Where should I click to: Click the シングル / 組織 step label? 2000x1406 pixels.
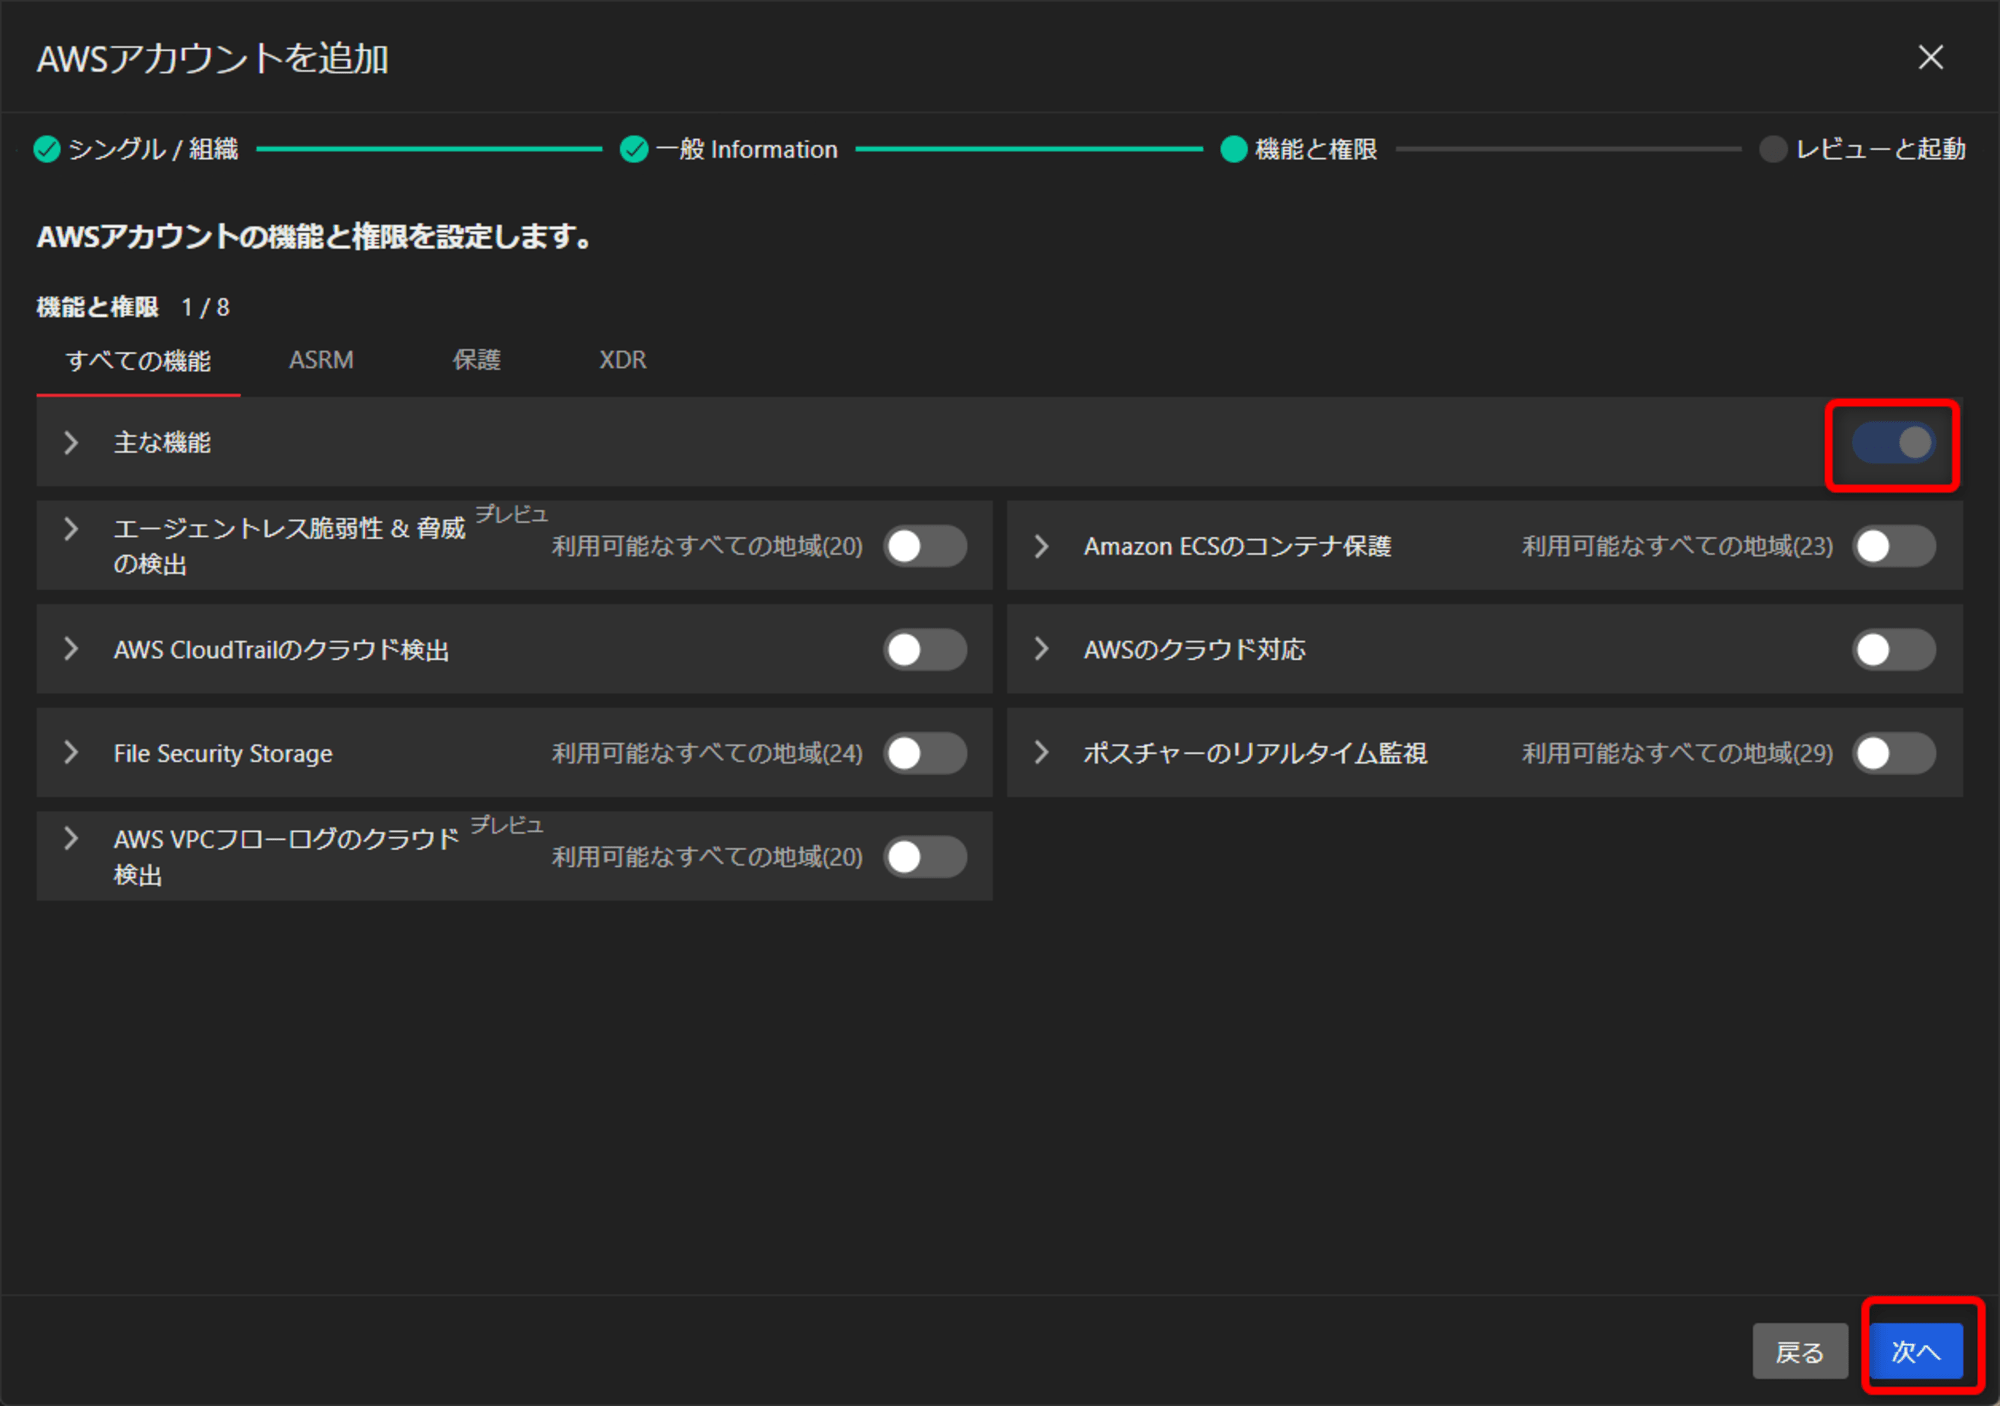tap(153, 149)
